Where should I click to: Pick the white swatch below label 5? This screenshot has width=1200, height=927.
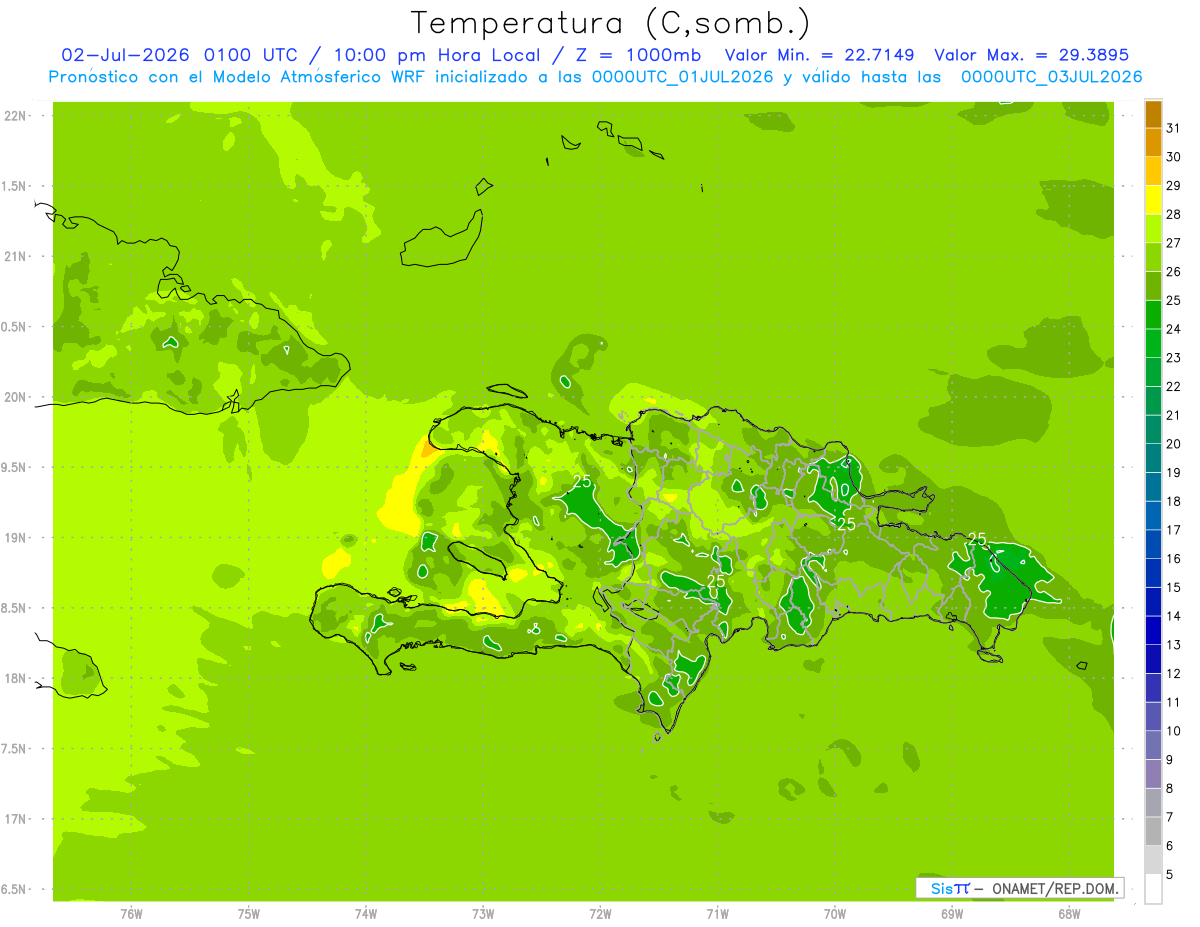pyautogui.click(x=1153, y=889)
